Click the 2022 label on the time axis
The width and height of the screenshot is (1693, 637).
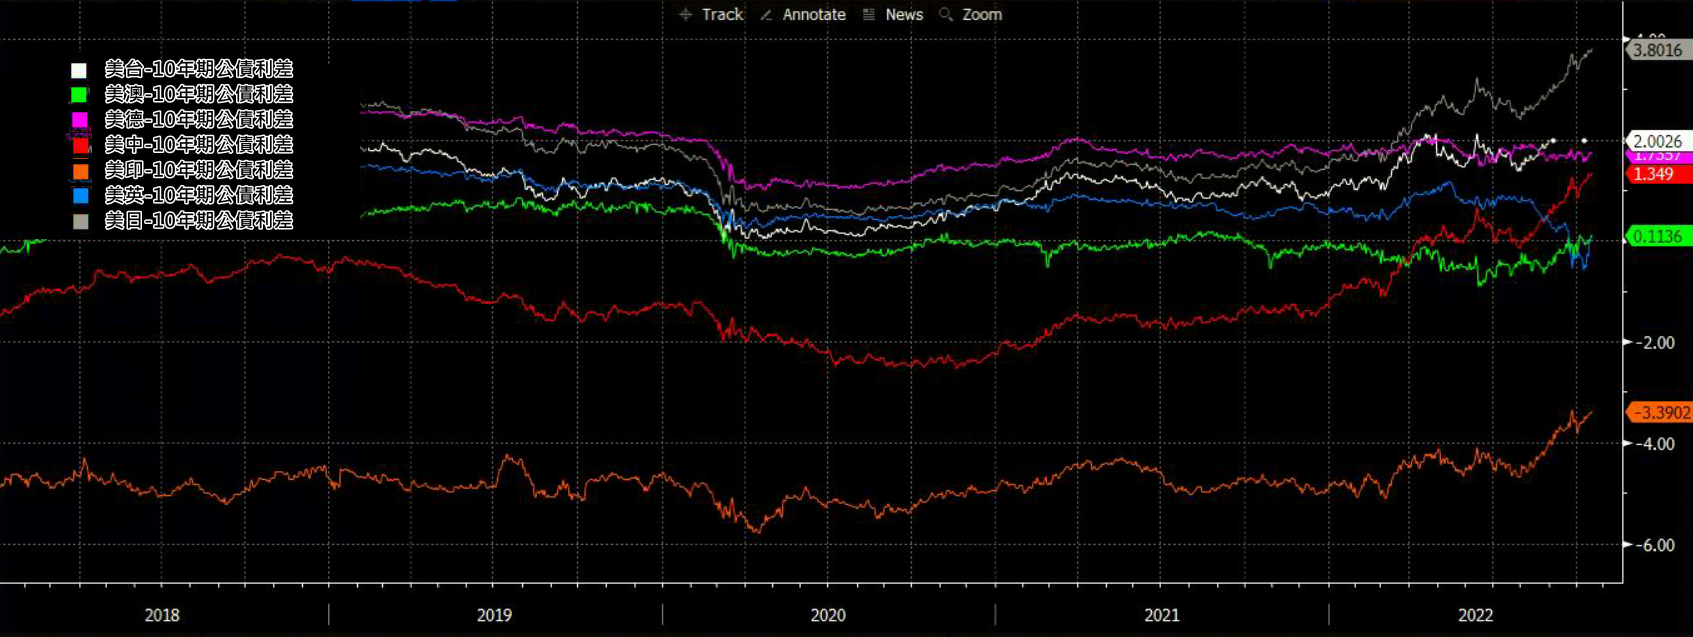pos(1475,615)
